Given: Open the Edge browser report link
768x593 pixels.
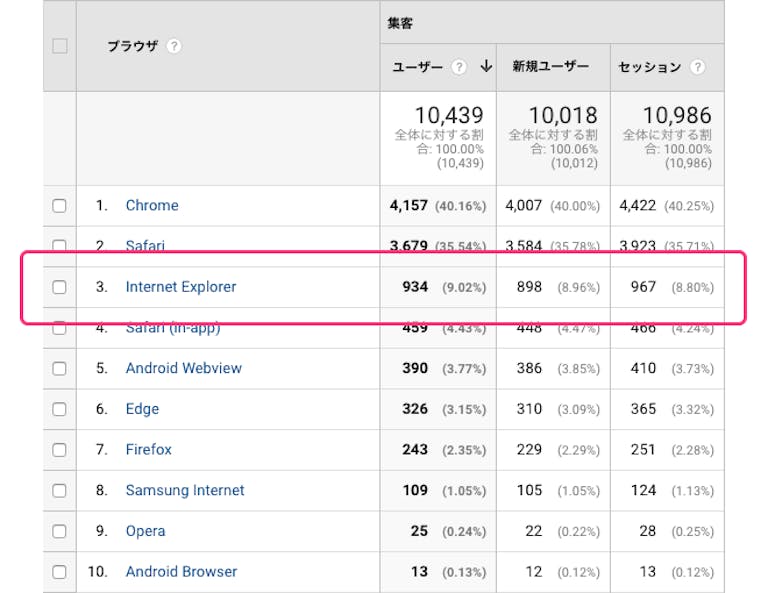Looking at the screenshot, I should (142, 409).
